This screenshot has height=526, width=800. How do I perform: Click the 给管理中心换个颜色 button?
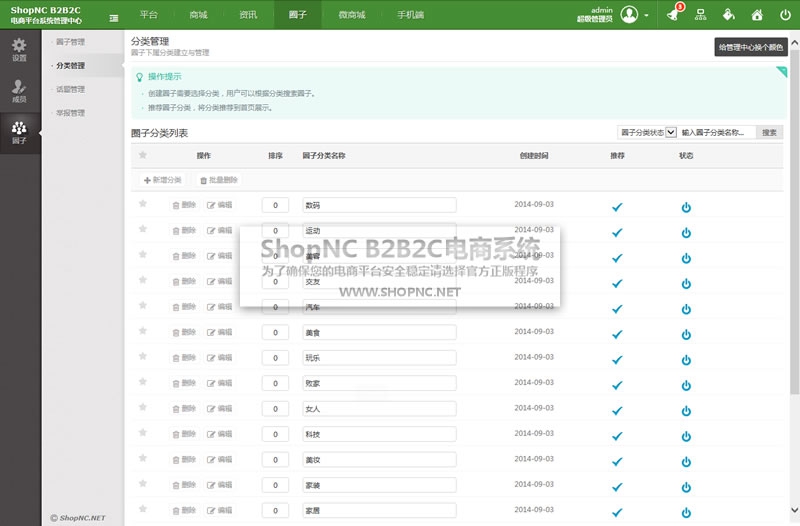[751, 47]
